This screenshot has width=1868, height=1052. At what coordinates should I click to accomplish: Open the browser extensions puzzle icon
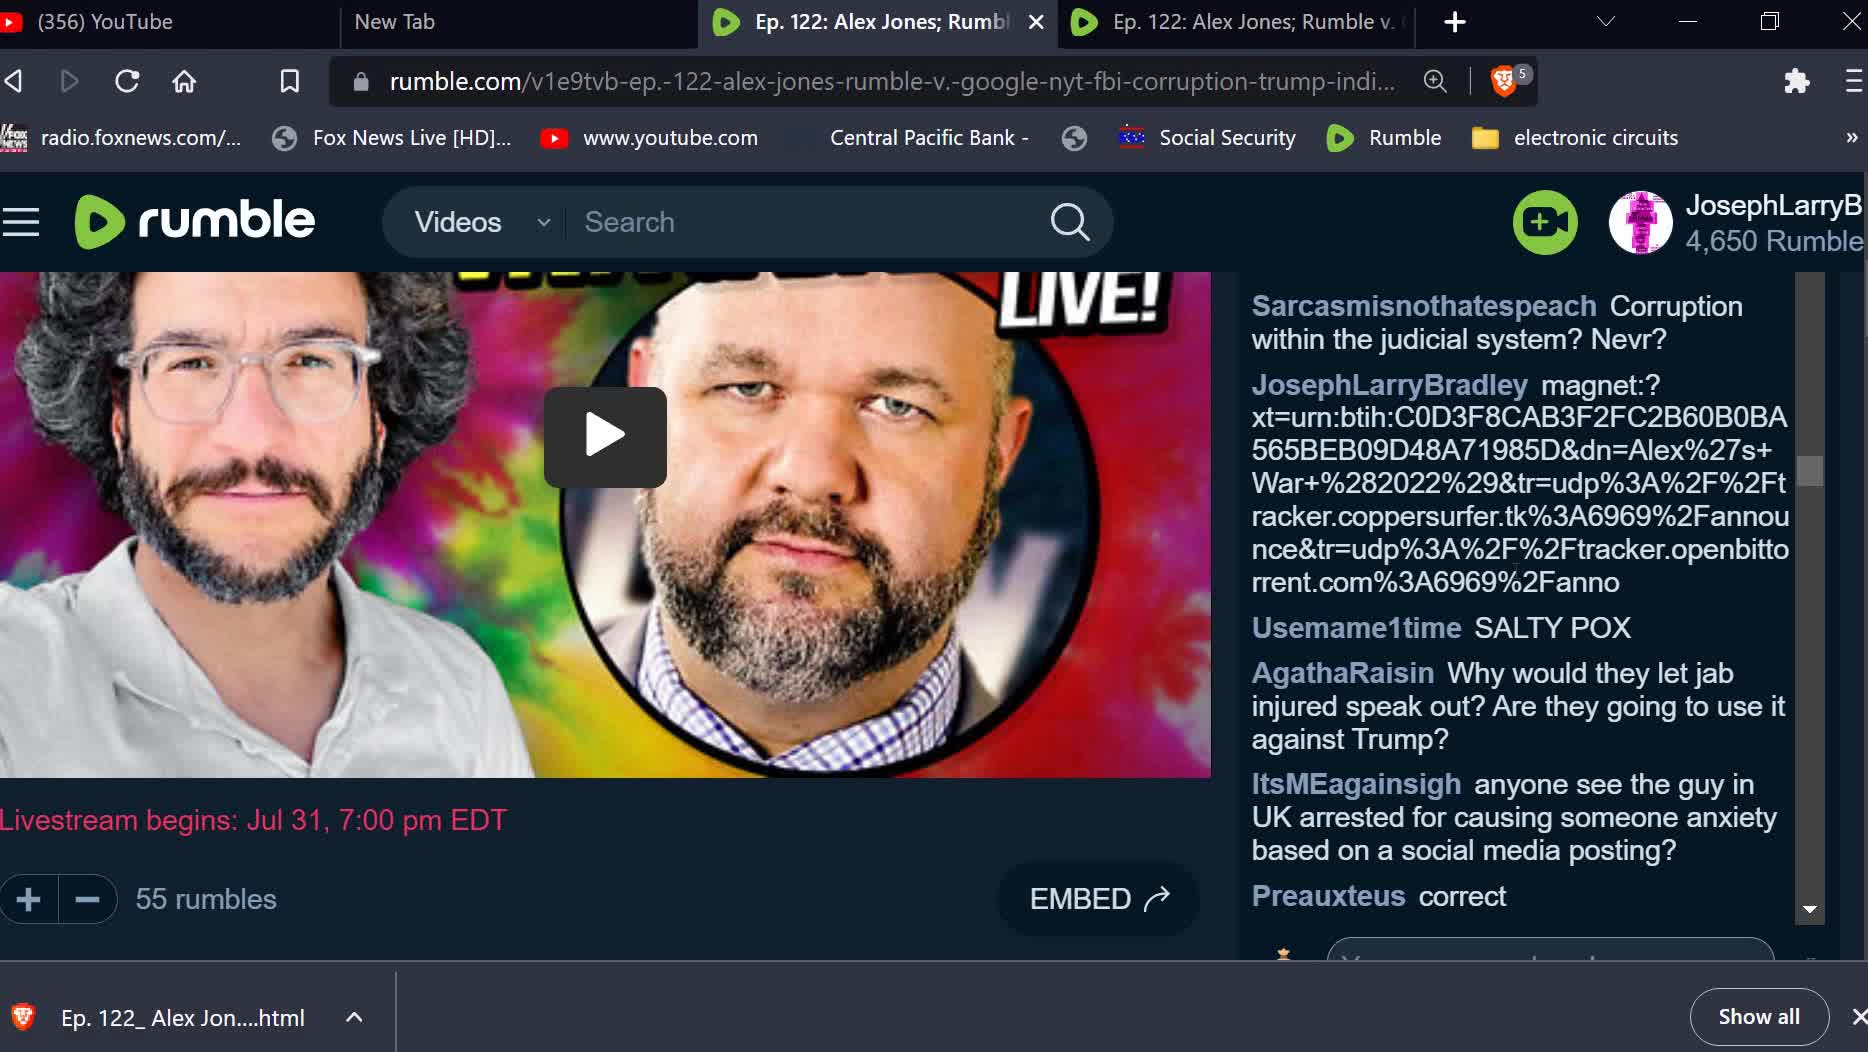pos(1797,81)
